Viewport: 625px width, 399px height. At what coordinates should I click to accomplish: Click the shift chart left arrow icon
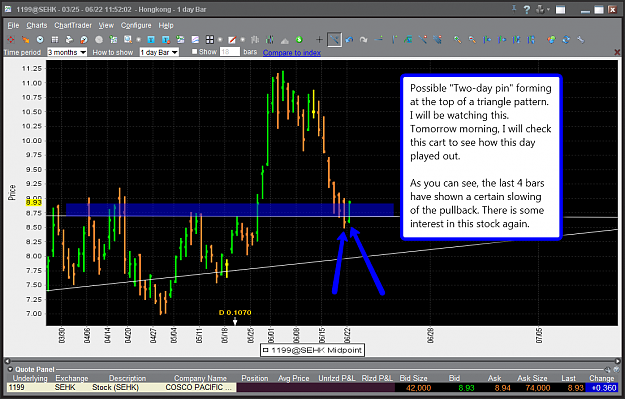[x=487, y=39]
